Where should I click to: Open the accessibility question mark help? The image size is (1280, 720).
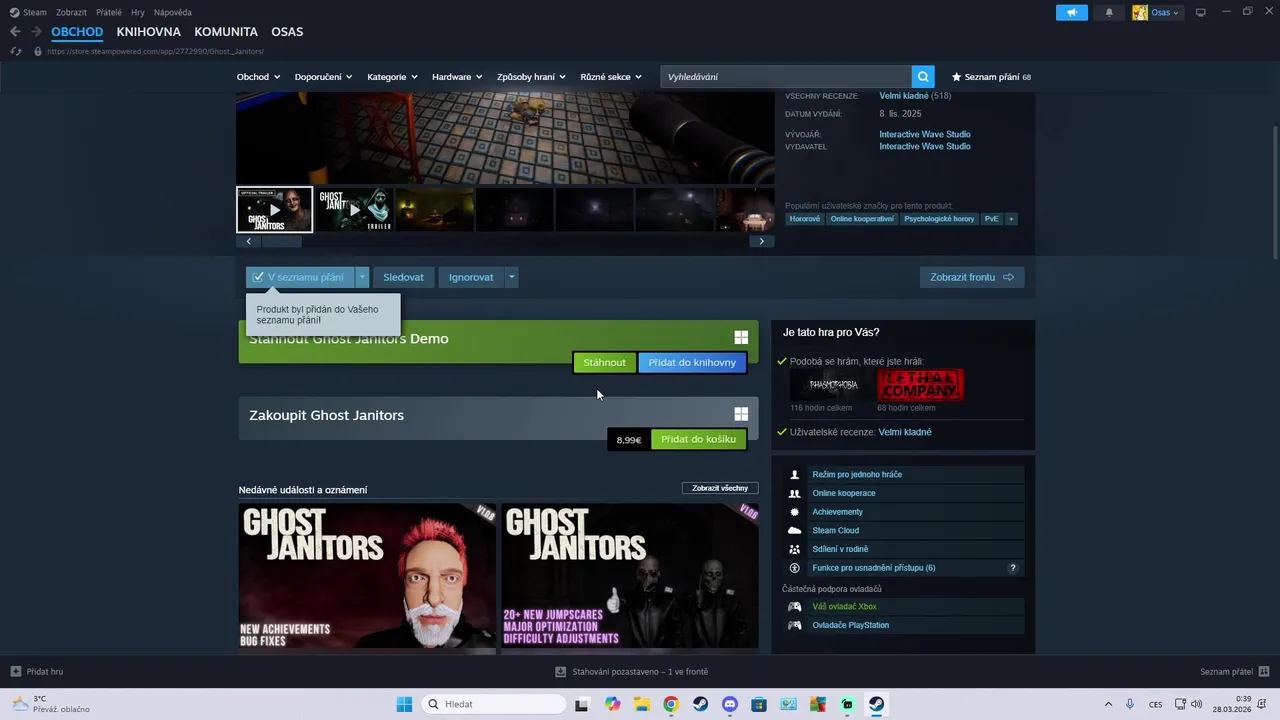pyautogui.click(x=1013, y=568)
